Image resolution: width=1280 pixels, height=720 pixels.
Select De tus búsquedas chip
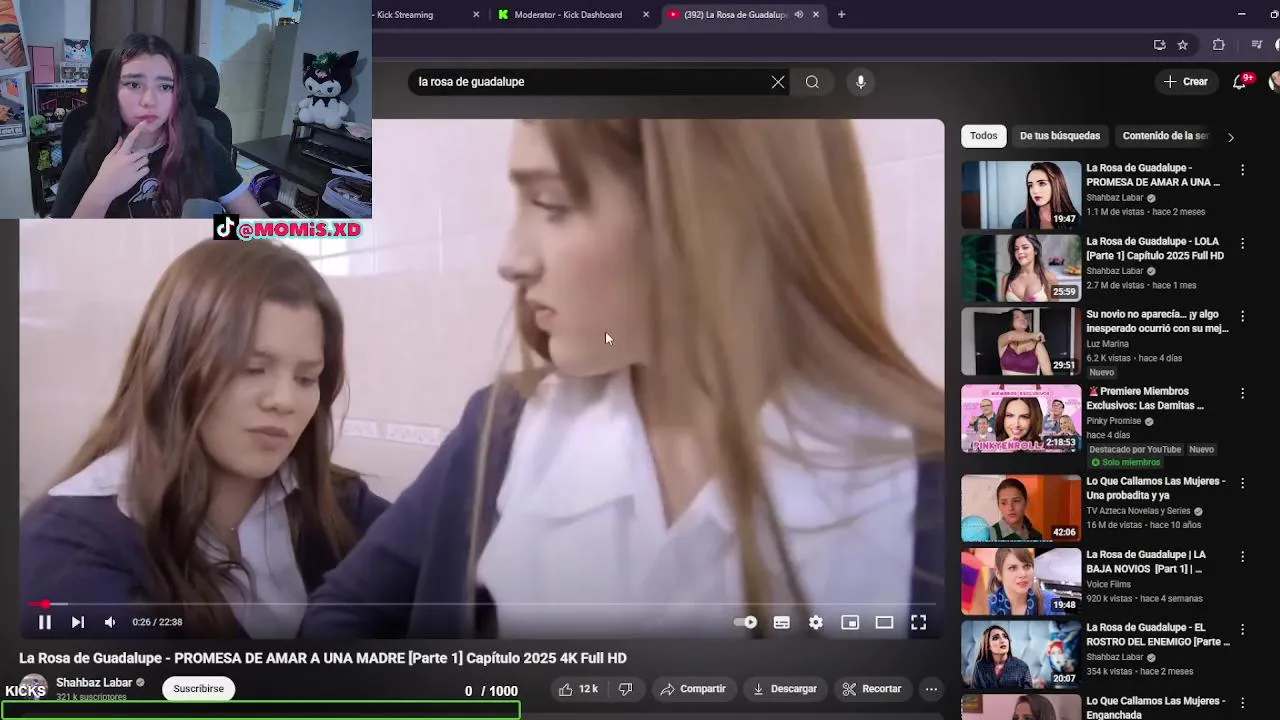tap(1060, 136)
